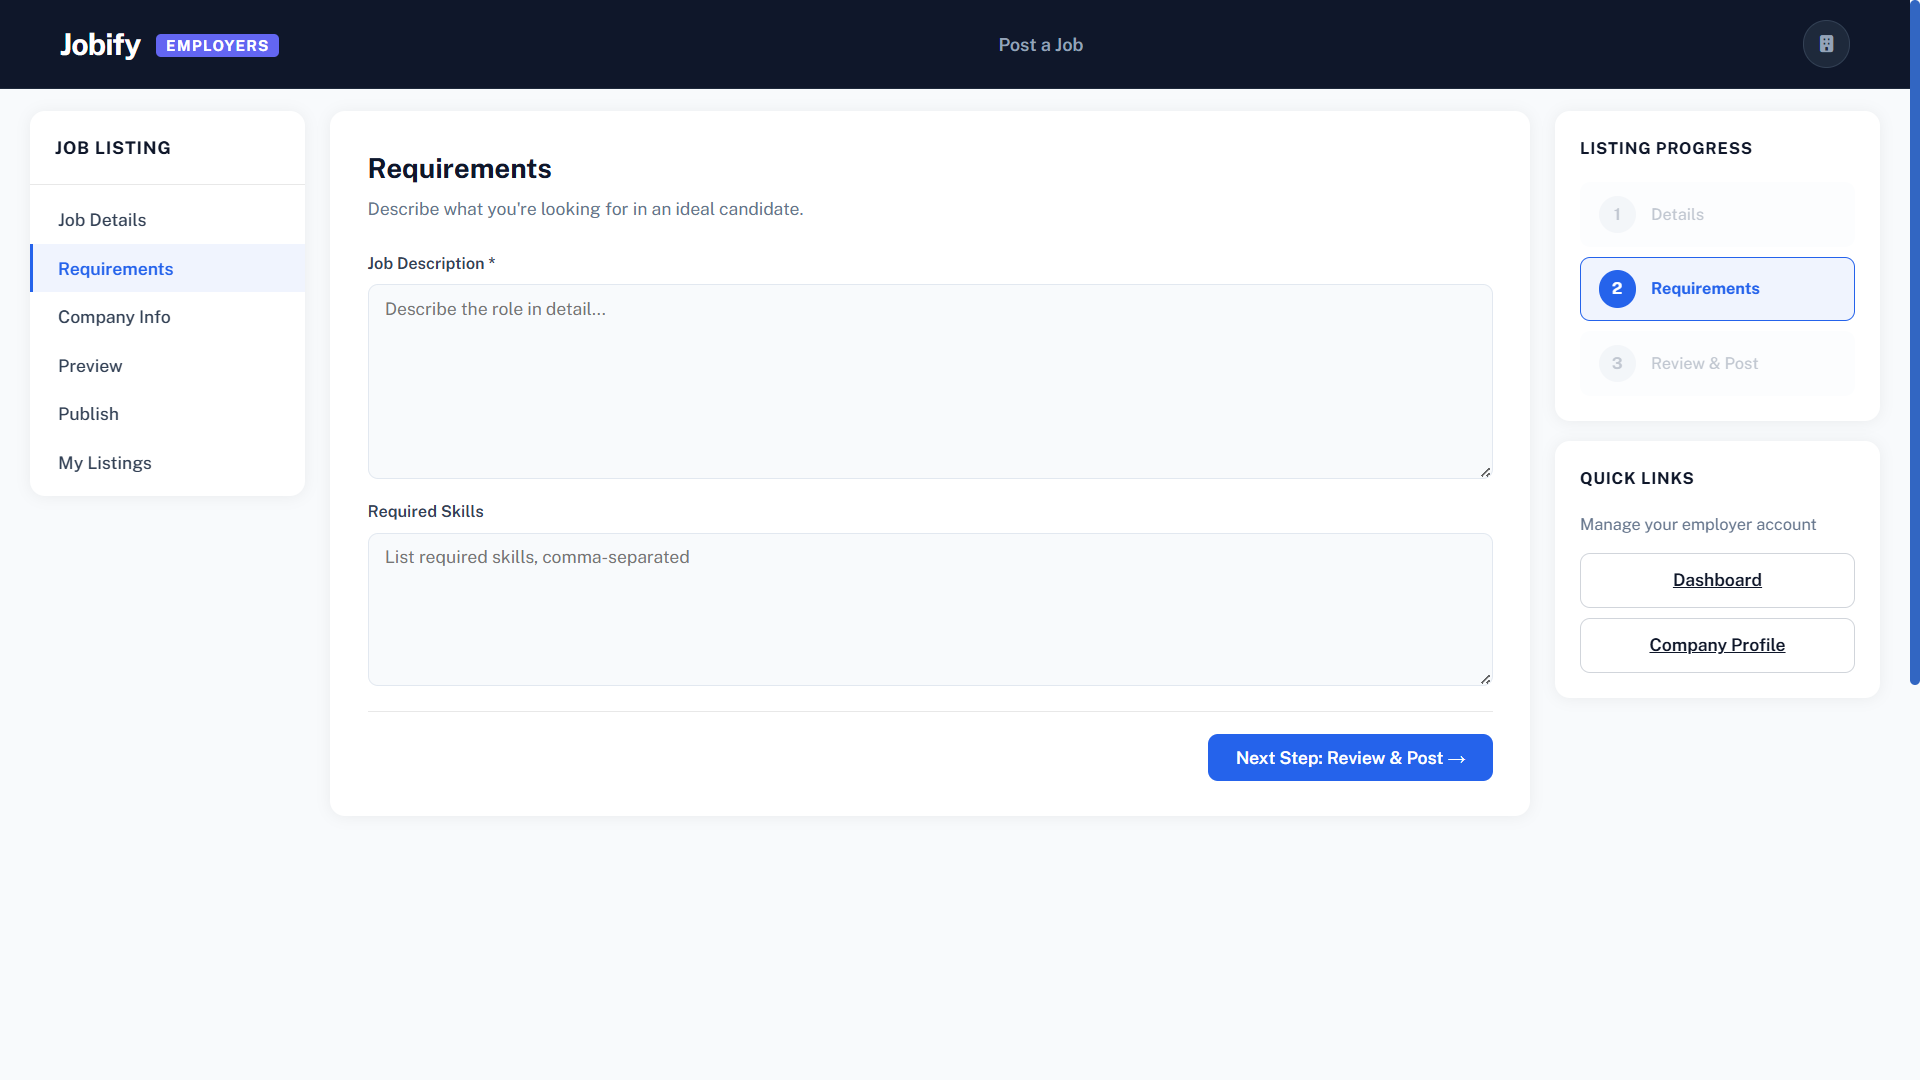
Task: Select step 2 Requirements in progress
Action: click(1717, 289)
